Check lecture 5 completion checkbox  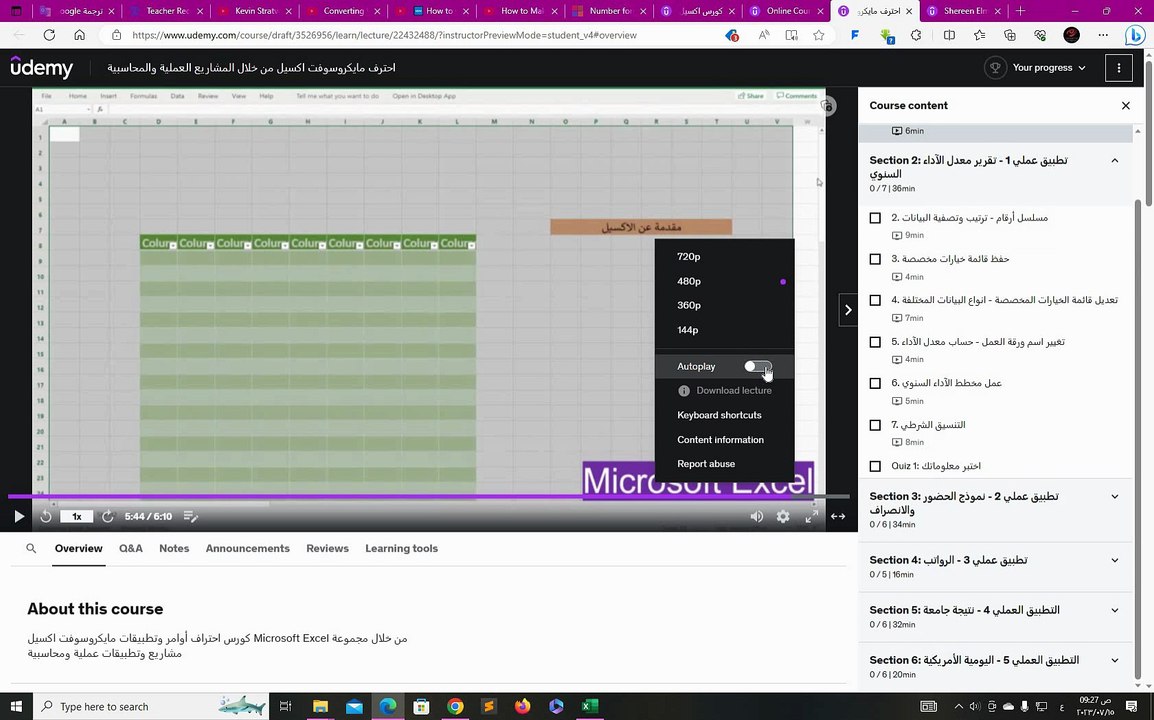click(x=875, y=342)
